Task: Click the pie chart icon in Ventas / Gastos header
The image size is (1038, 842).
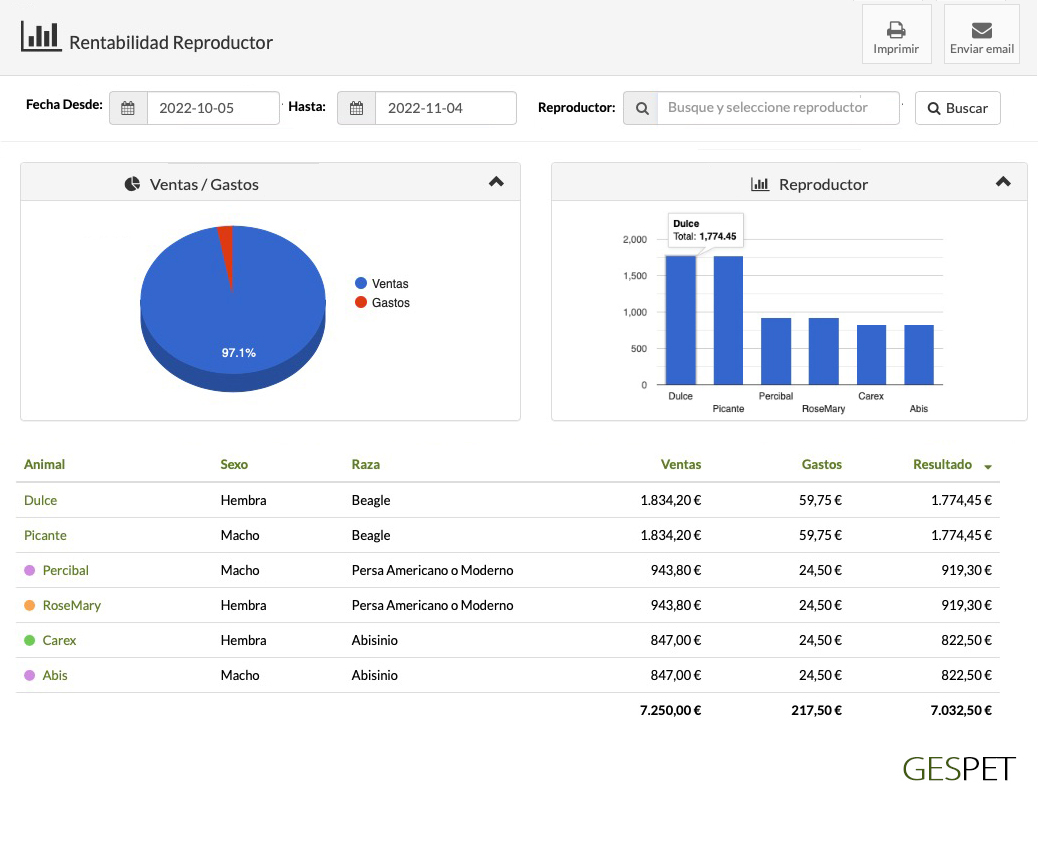Action: [x=132, y=184]
